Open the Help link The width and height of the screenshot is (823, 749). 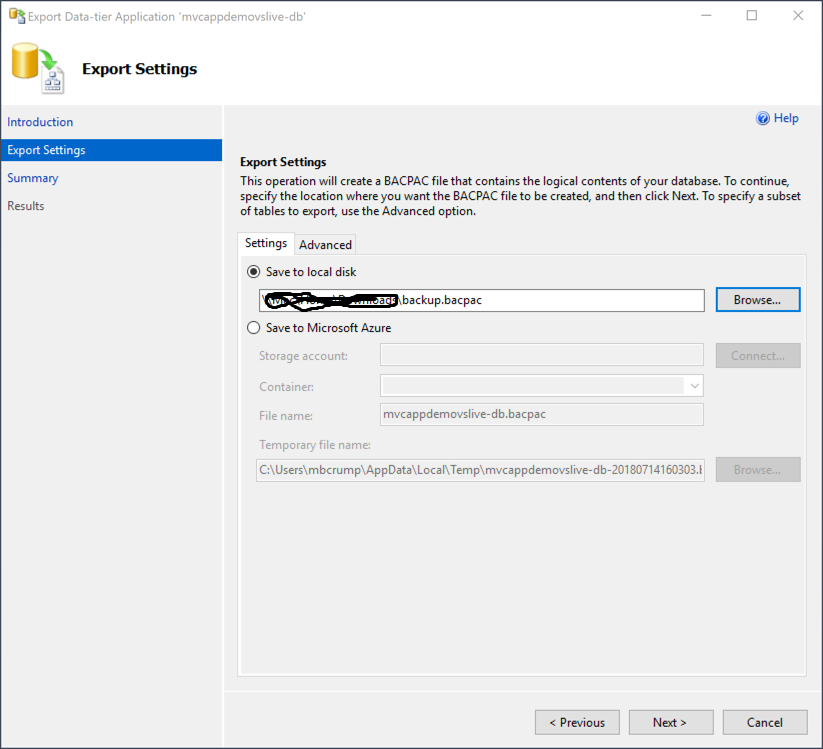[784, 118]
